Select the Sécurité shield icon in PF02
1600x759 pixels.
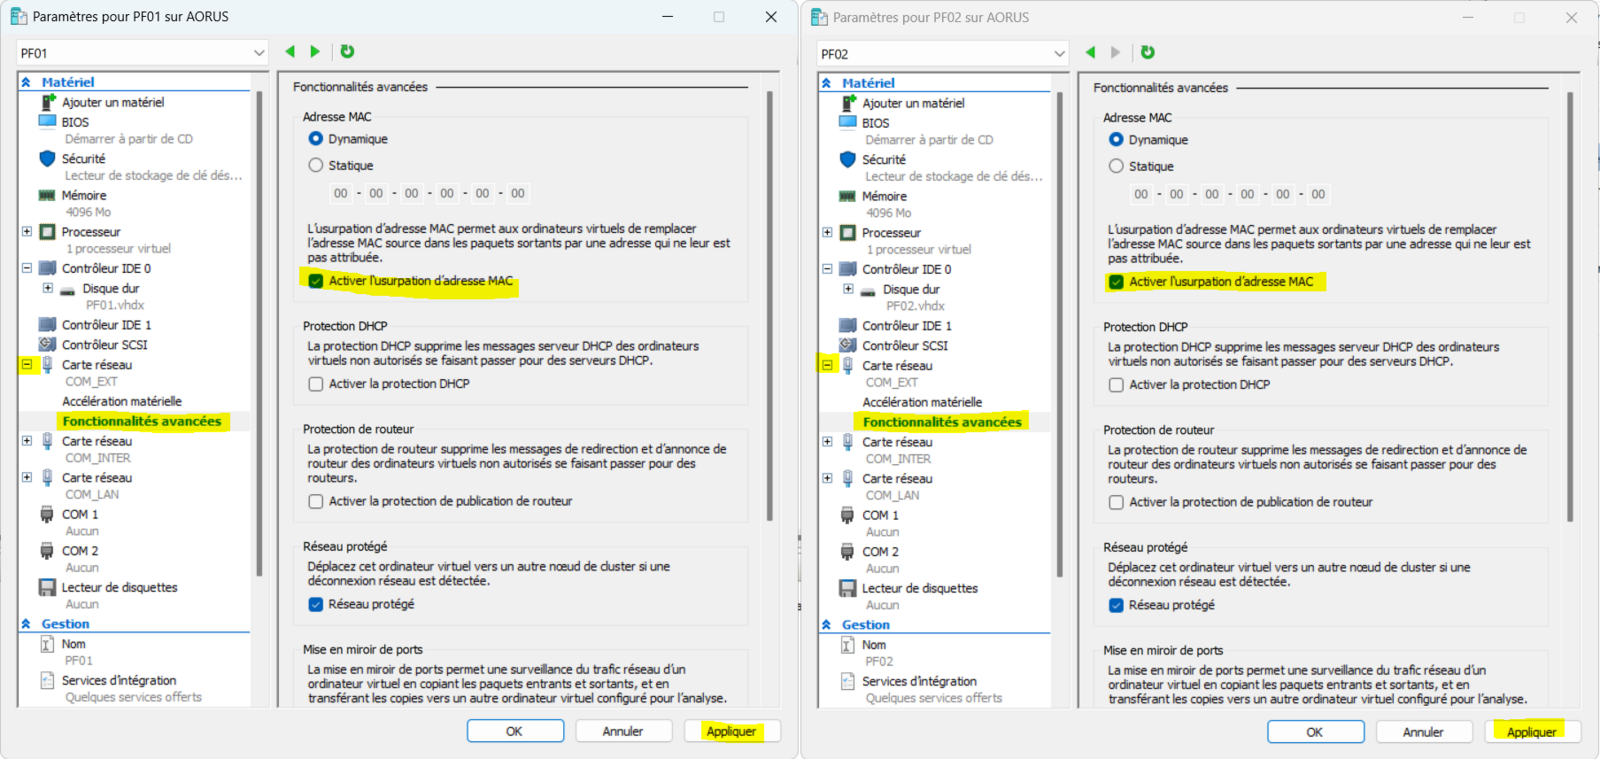coord(848,160)
